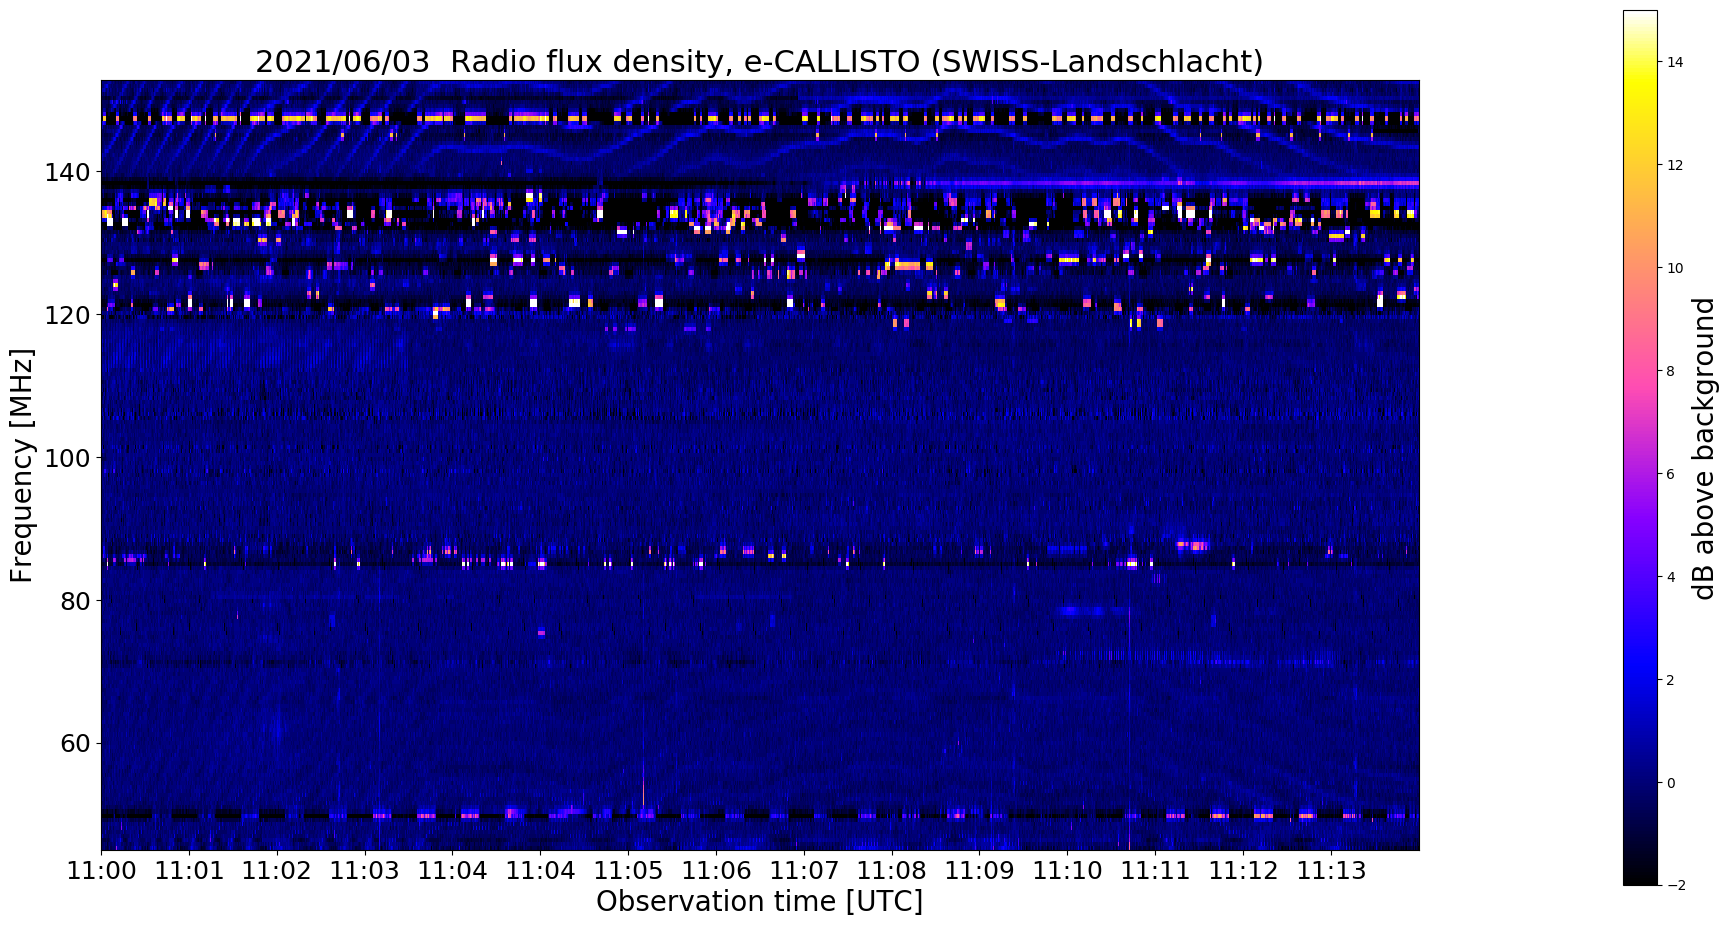The width and height of the screenshot is (1730, 927).
Task: Click the 'Frequency [MHz]' y-axis label
Action: pyautogui.click(x=22, y=465)
